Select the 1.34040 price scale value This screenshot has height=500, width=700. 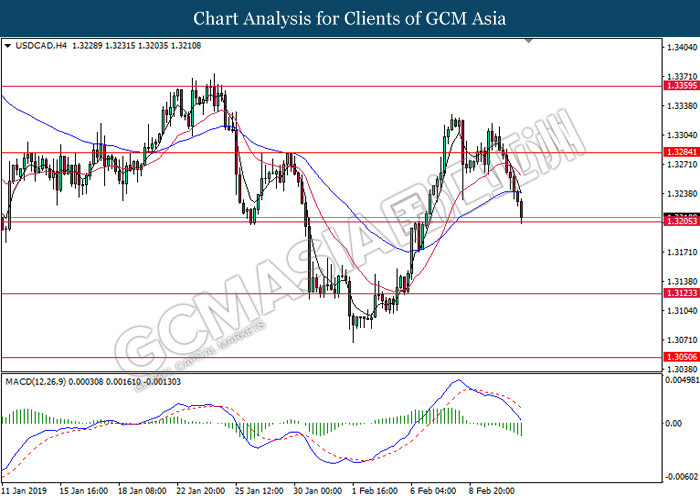682,47
